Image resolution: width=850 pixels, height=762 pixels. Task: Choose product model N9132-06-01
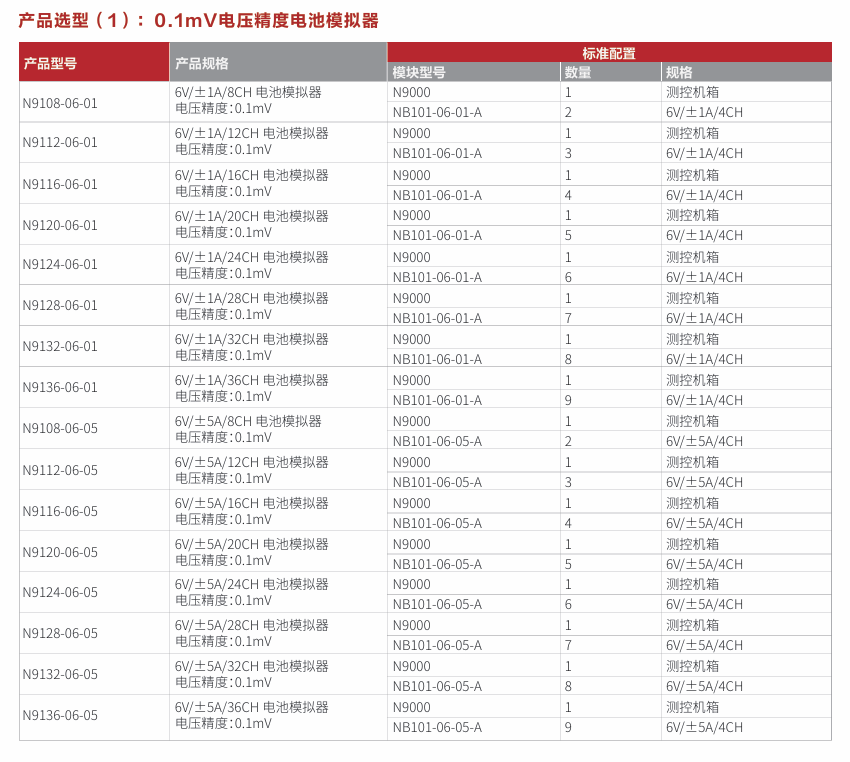point(60,347)
